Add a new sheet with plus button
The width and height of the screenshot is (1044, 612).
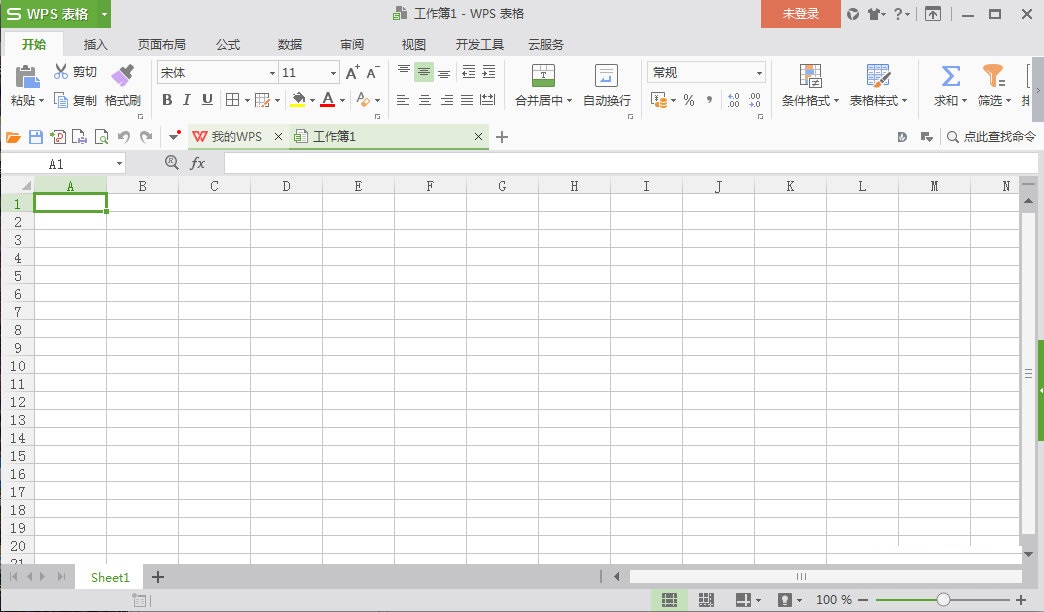[x=157, y=577]
